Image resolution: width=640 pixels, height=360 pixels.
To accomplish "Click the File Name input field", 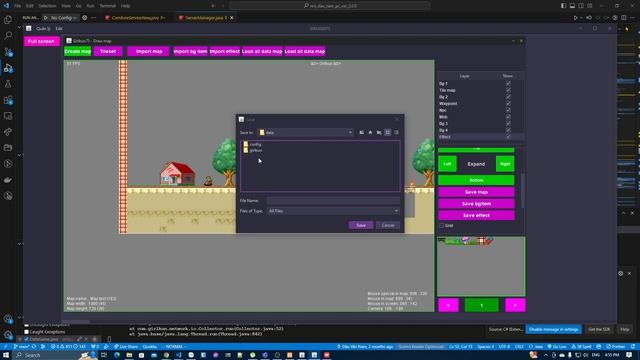I will [333, 200].
